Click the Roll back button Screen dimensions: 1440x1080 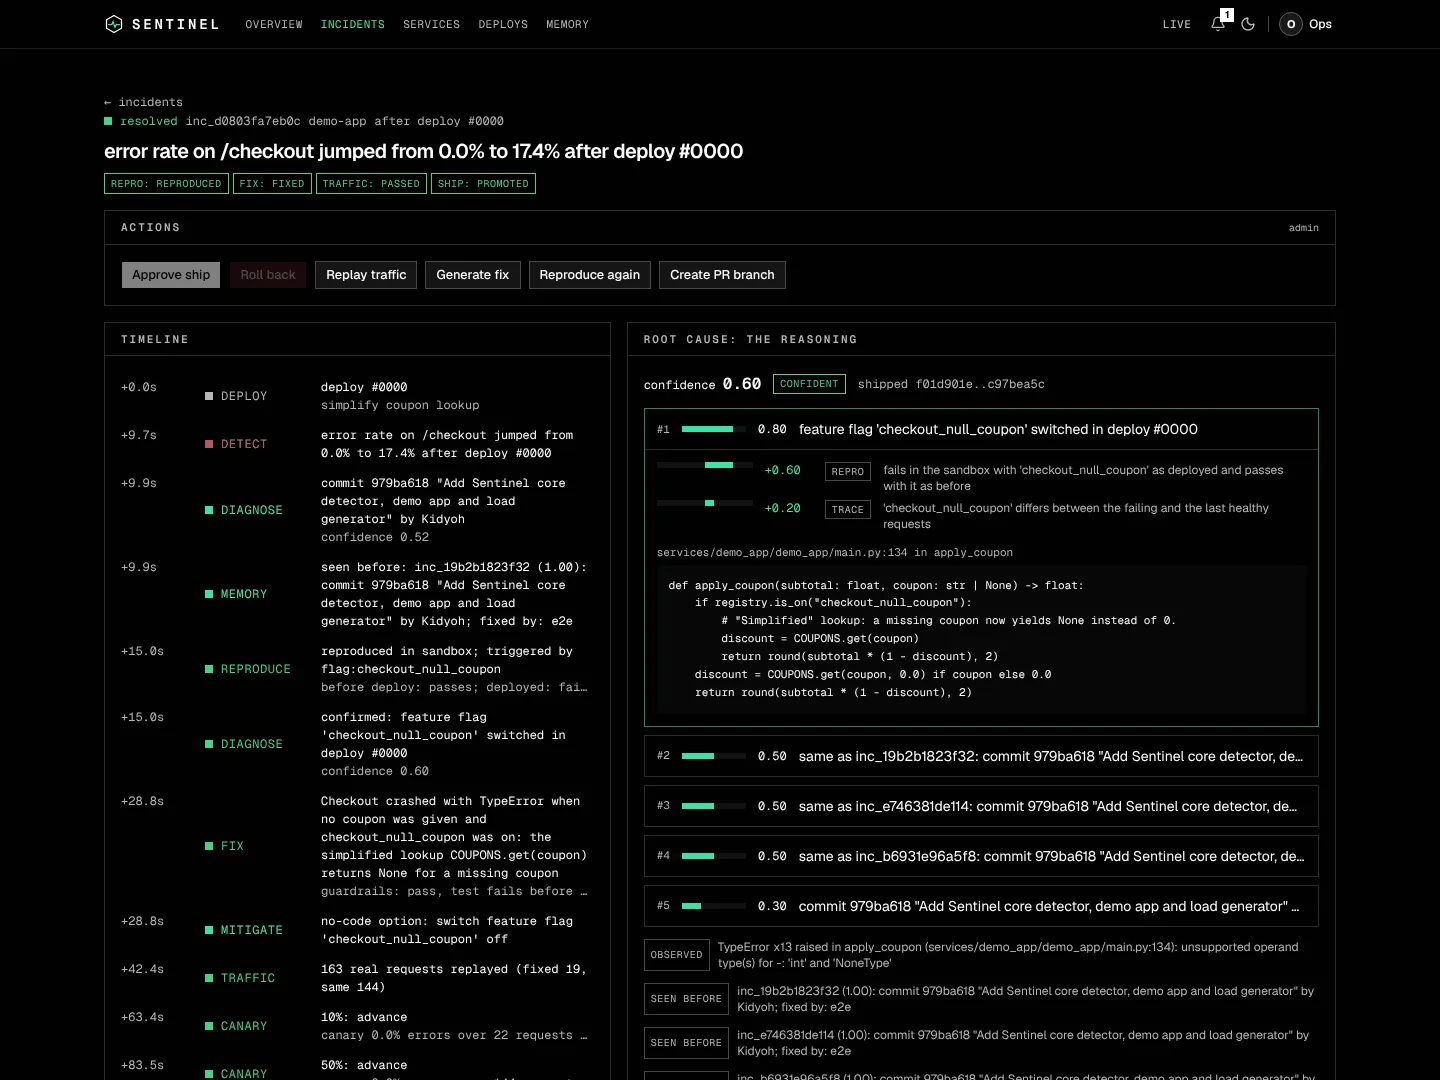pyautogui.click(x=268, y=275)
